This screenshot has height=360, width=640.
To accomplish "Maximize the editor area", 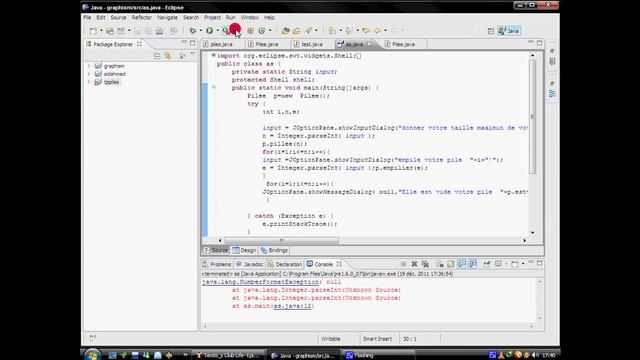I will pos(540,42).
